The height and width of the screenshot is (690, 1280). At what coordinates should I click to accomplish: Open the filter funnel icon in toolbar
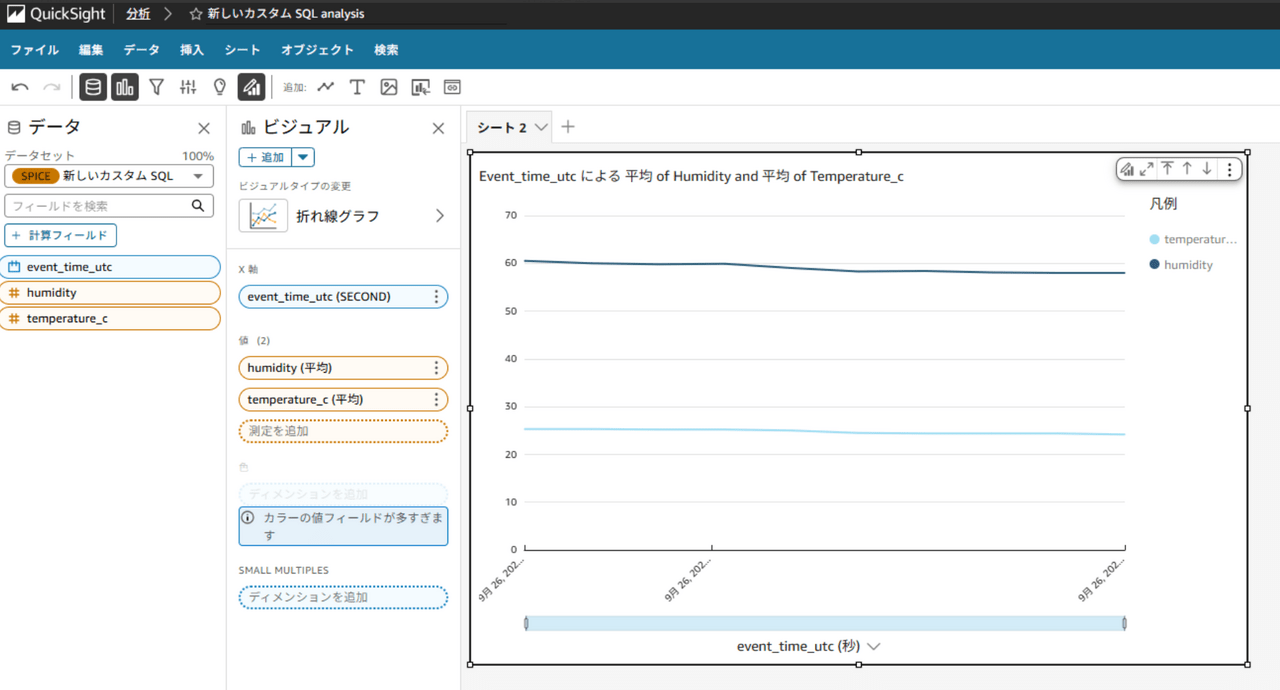pyautogui.click(x=157, y=88)
